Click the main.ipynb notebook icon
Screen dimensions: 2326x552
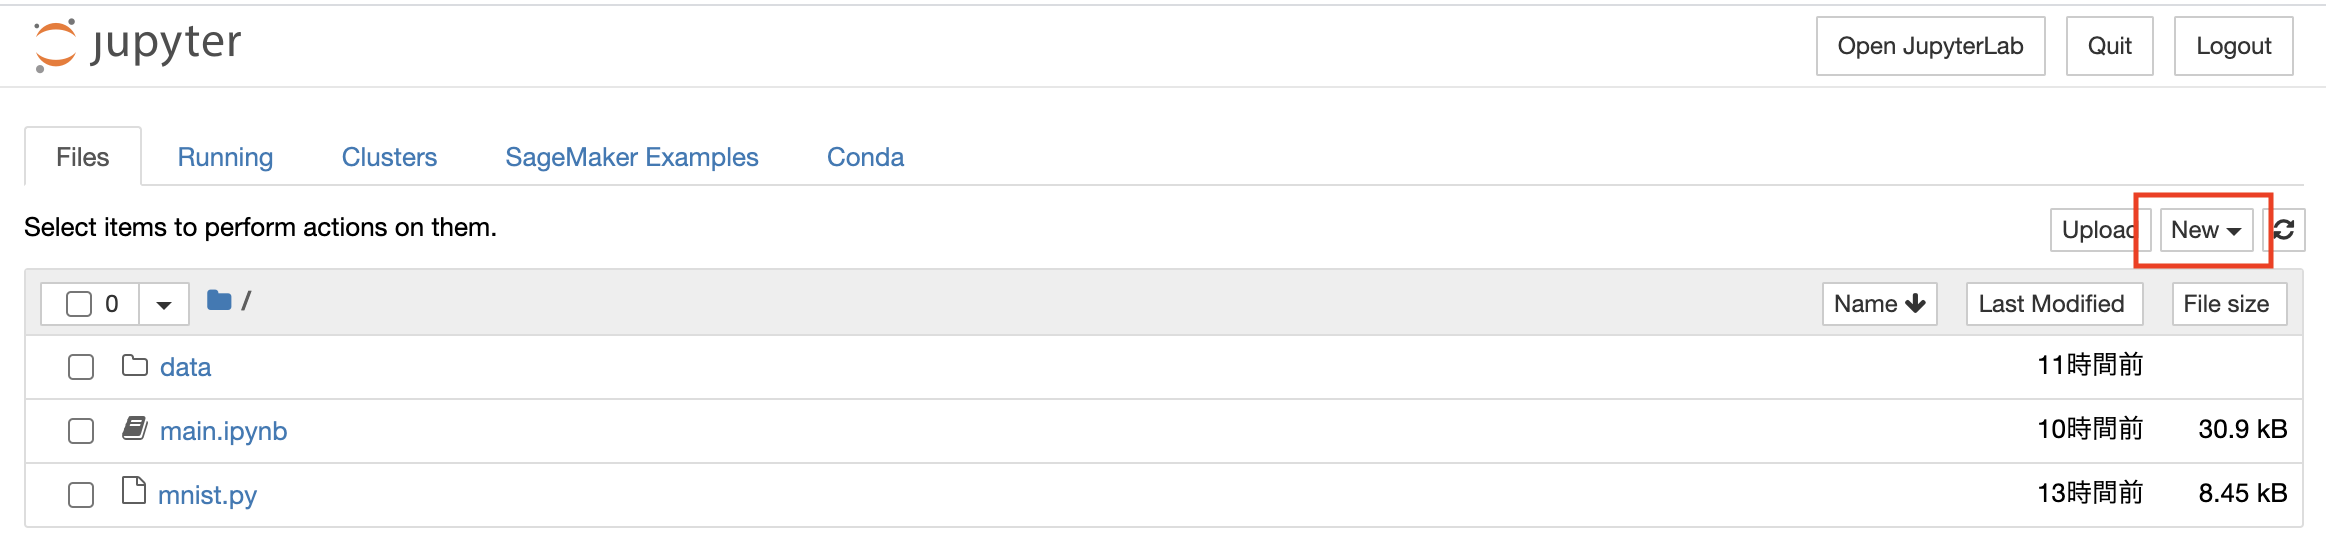(135, 429)
